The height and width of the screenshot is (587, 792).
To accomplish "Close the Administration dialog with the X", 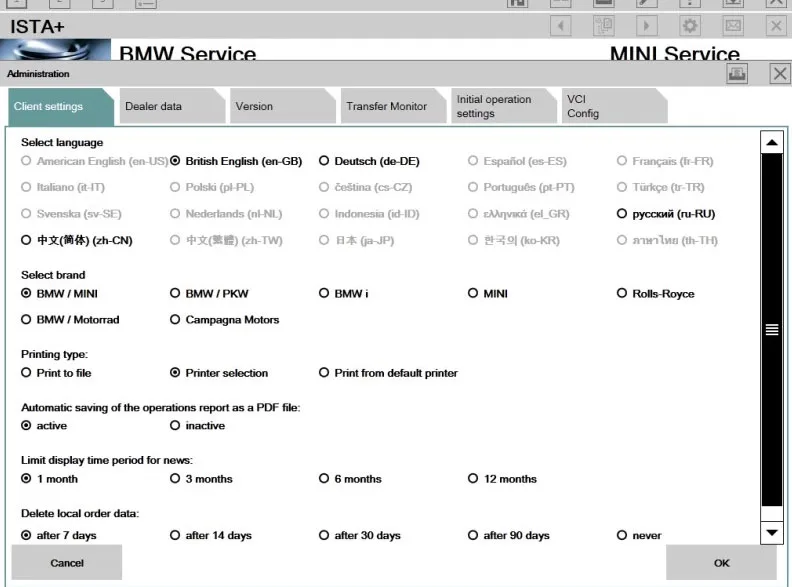I will coord(780,74).
